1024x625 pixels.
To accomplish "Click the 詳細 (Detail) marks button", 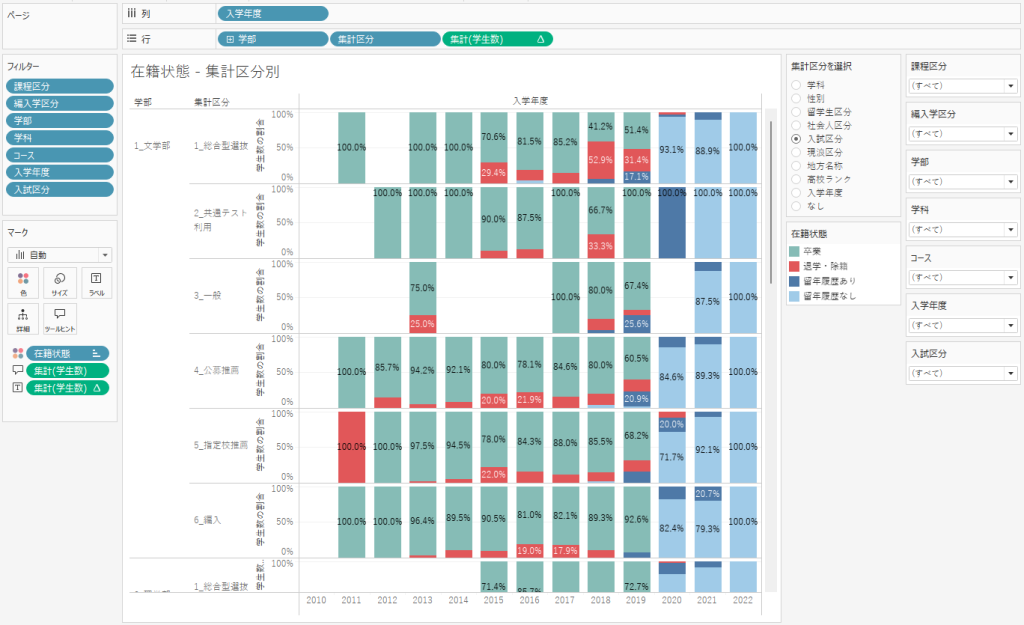I will pos(24,319).
